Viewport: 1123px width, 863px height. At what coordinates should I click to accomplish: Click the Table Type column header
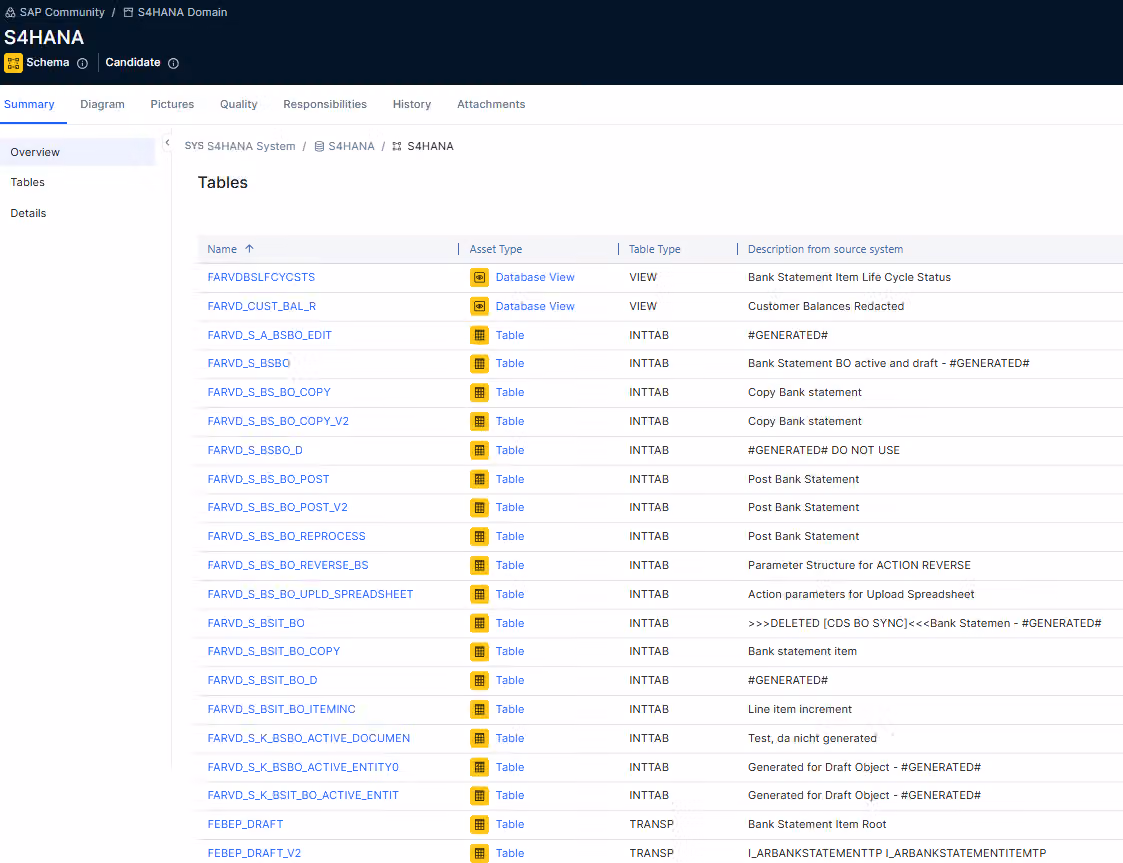[x=655, y=249]
